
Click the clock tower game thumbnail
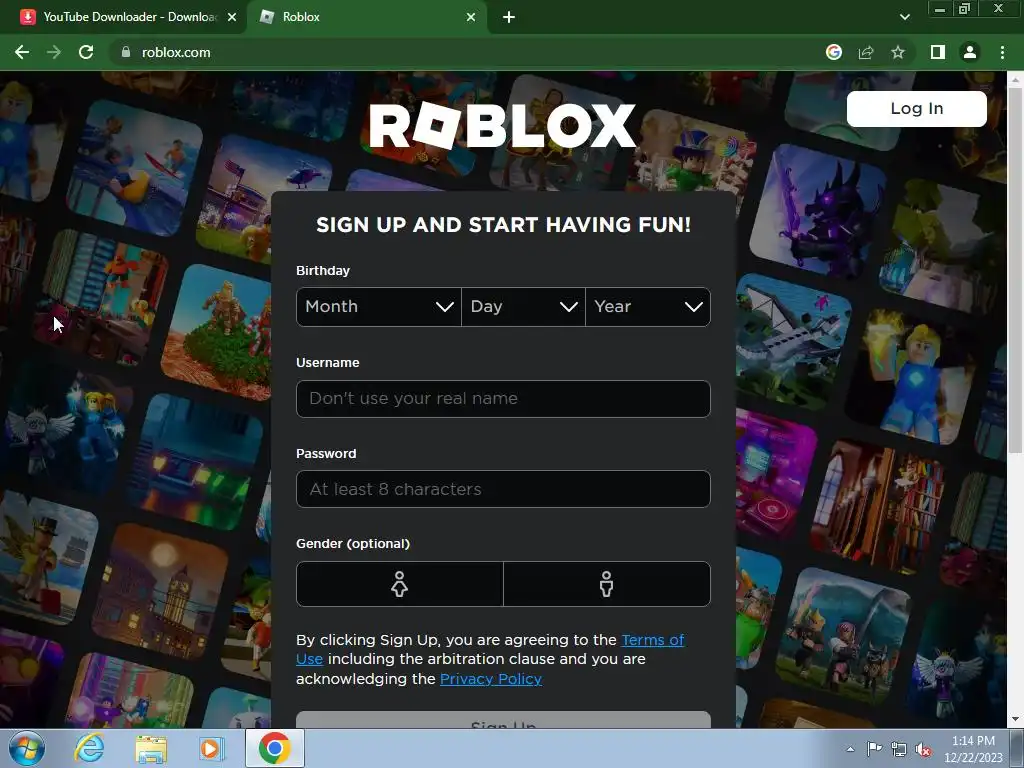pos(161,592)
